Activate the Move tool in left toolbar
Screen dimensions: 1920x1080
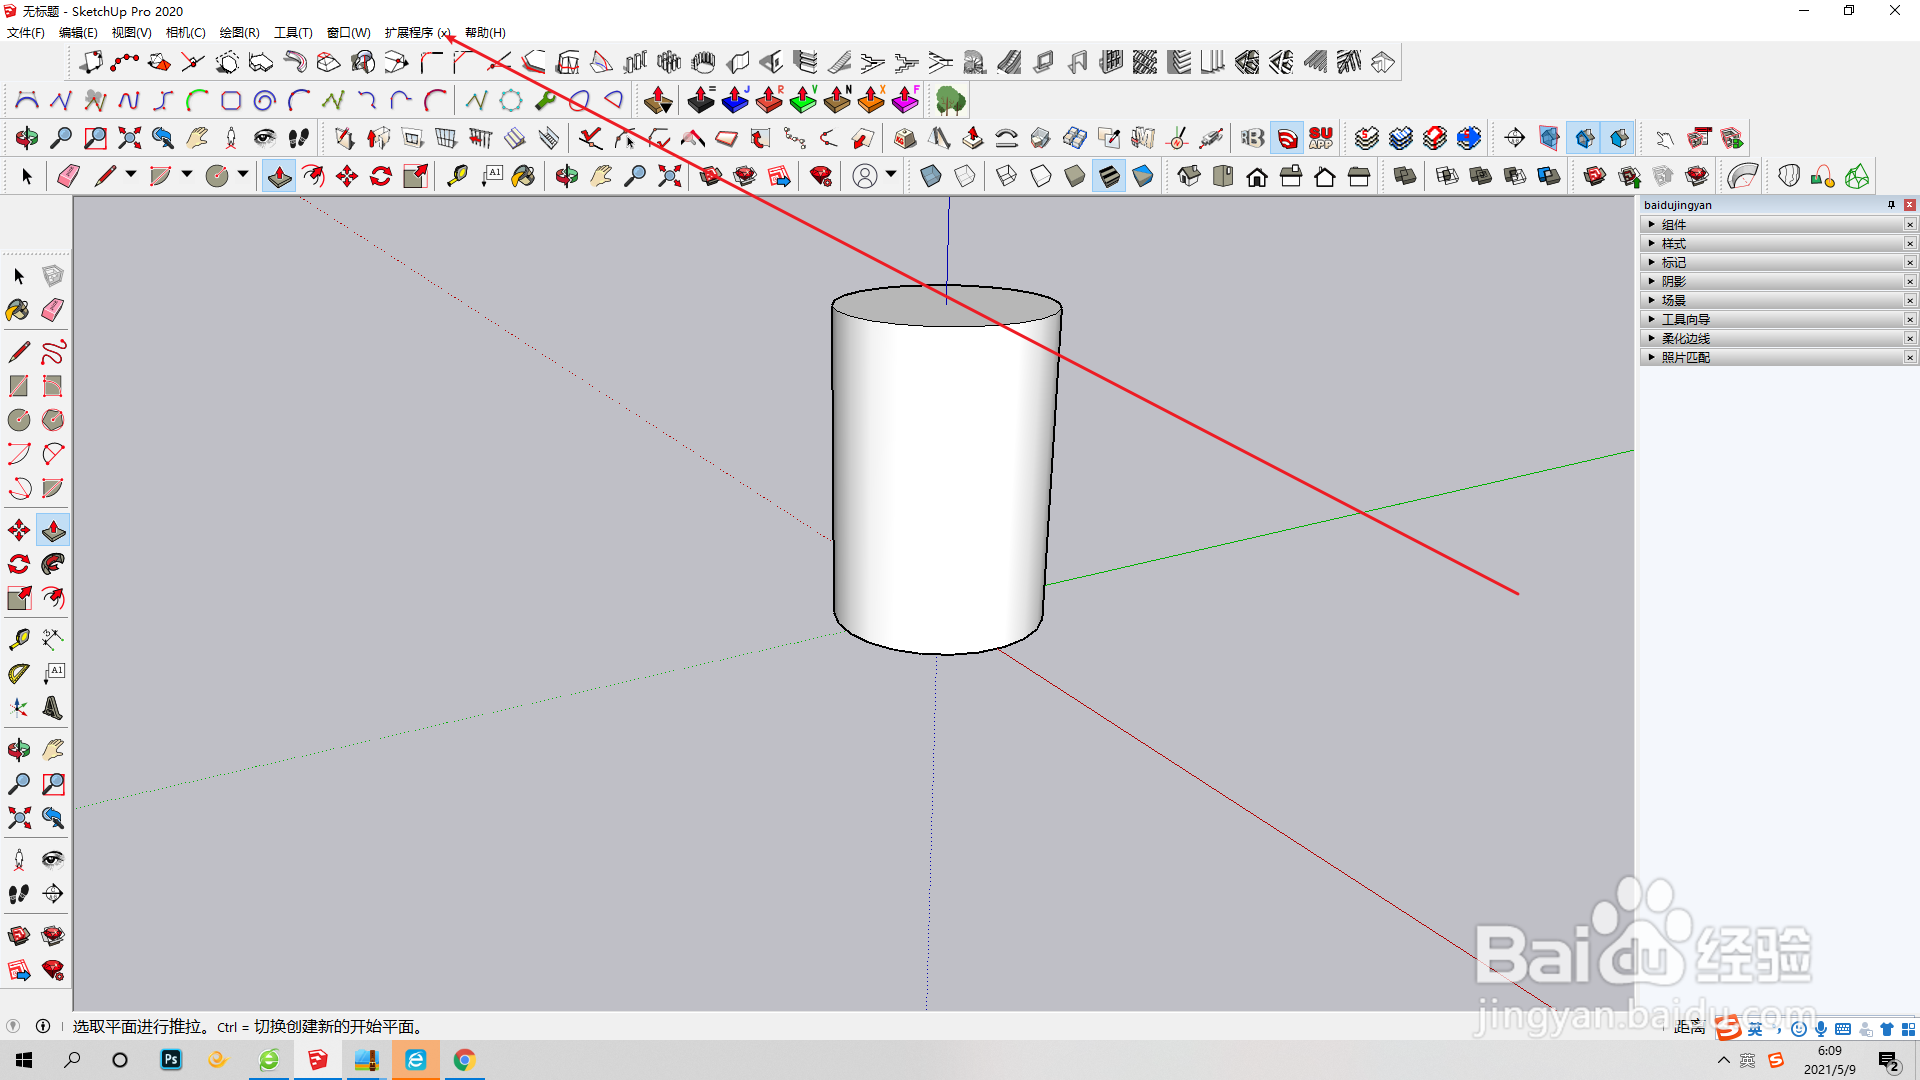coord(18,530)
